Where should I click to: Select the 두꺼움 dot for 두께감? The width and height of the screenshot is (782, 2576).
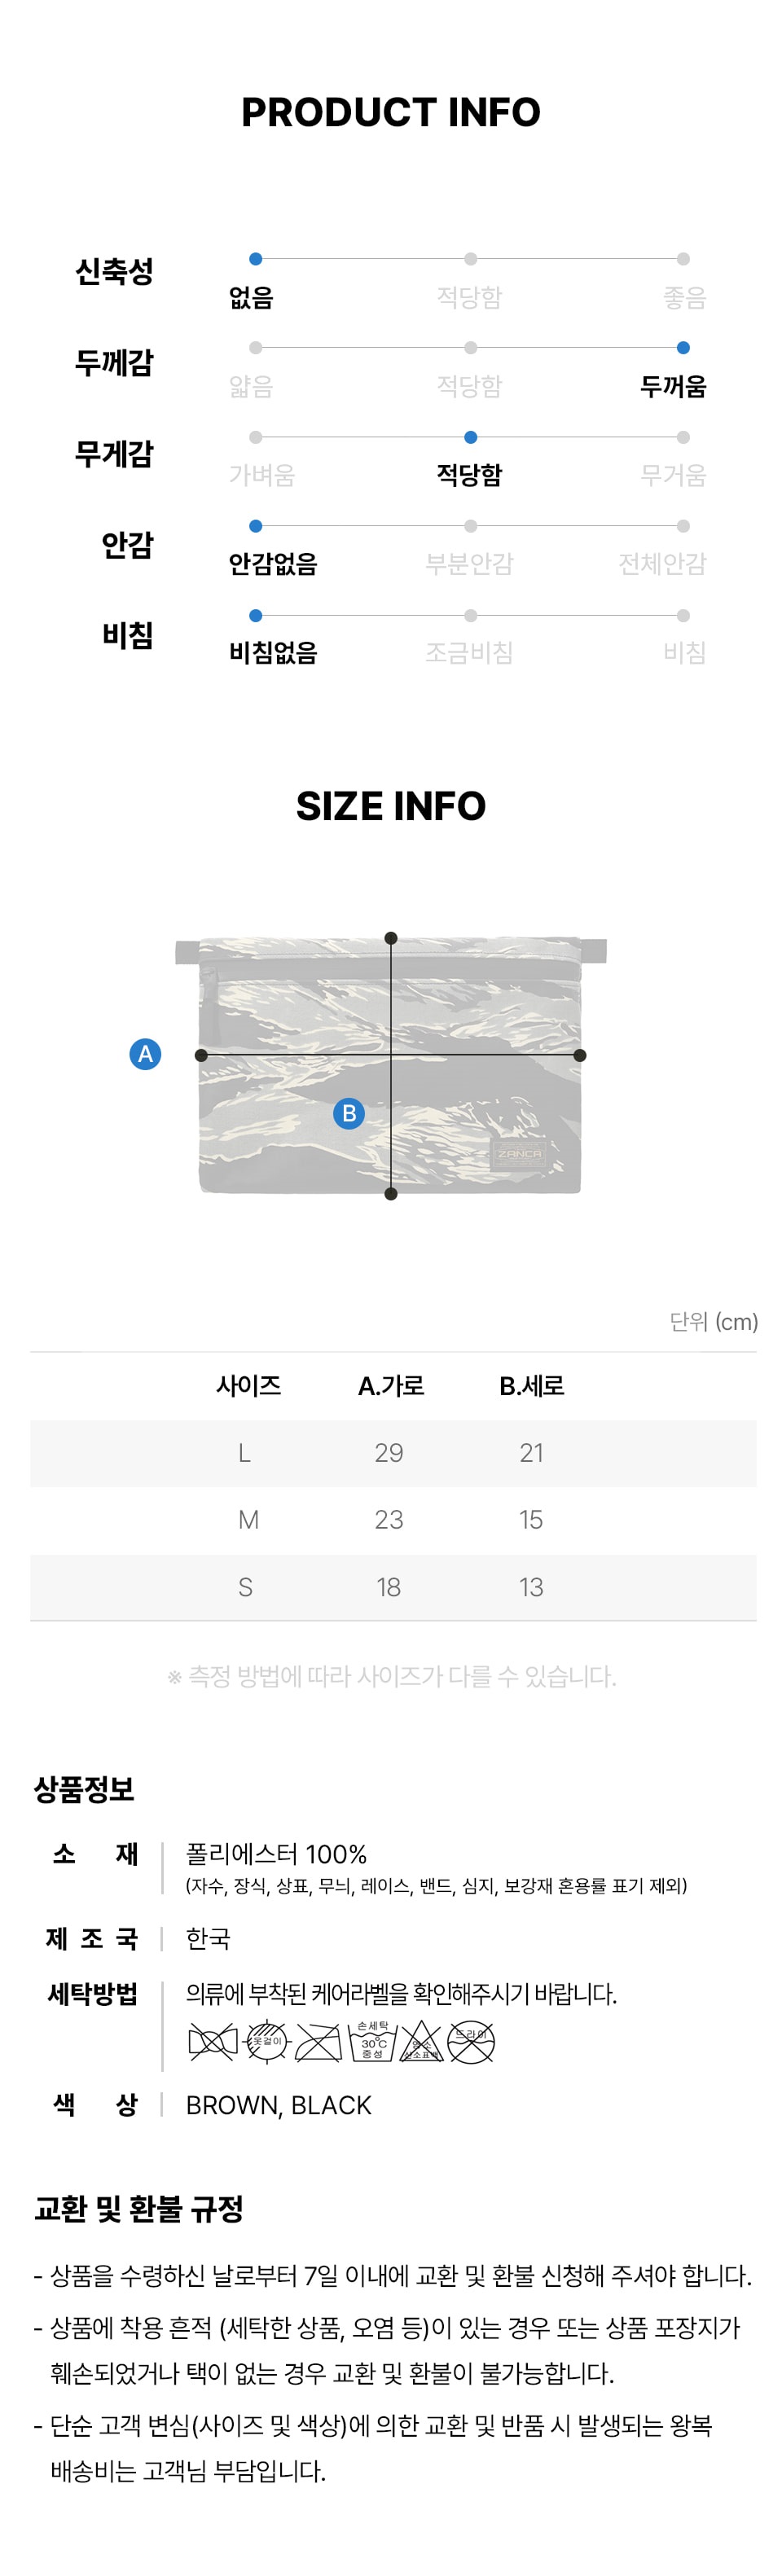(683, 348)
